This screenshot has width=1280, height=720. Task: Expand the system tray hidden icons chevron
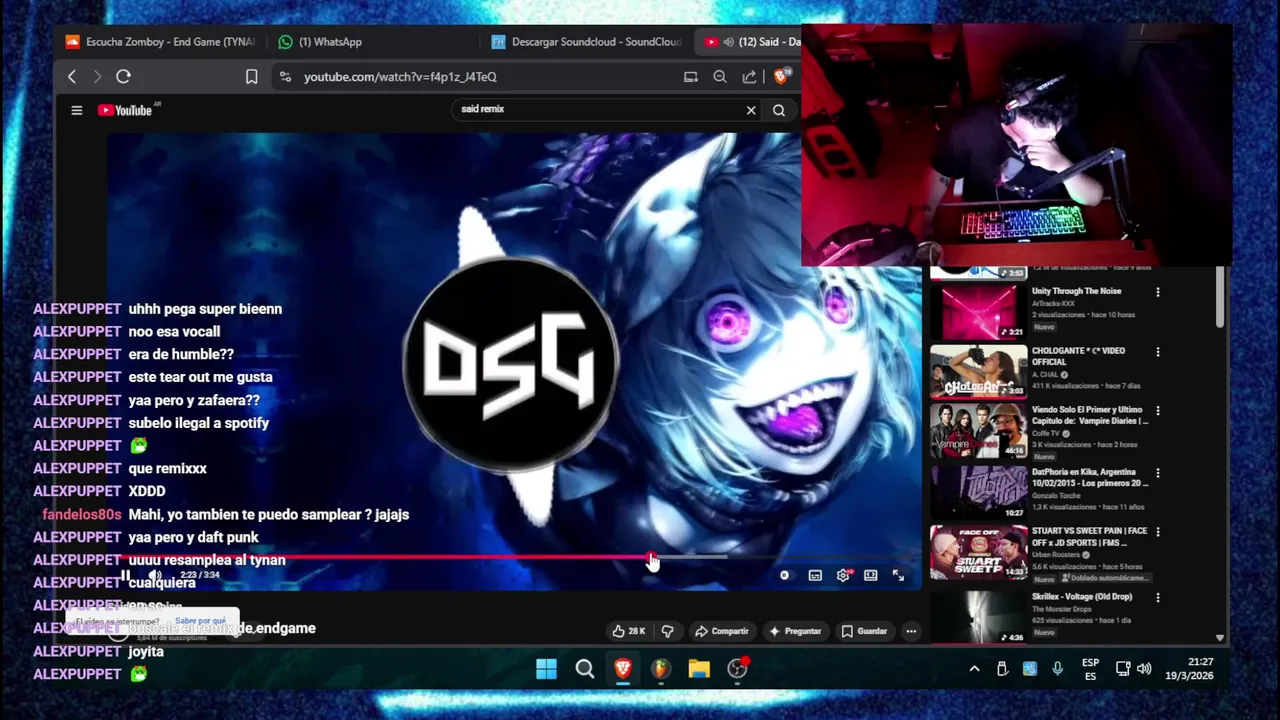974,669
